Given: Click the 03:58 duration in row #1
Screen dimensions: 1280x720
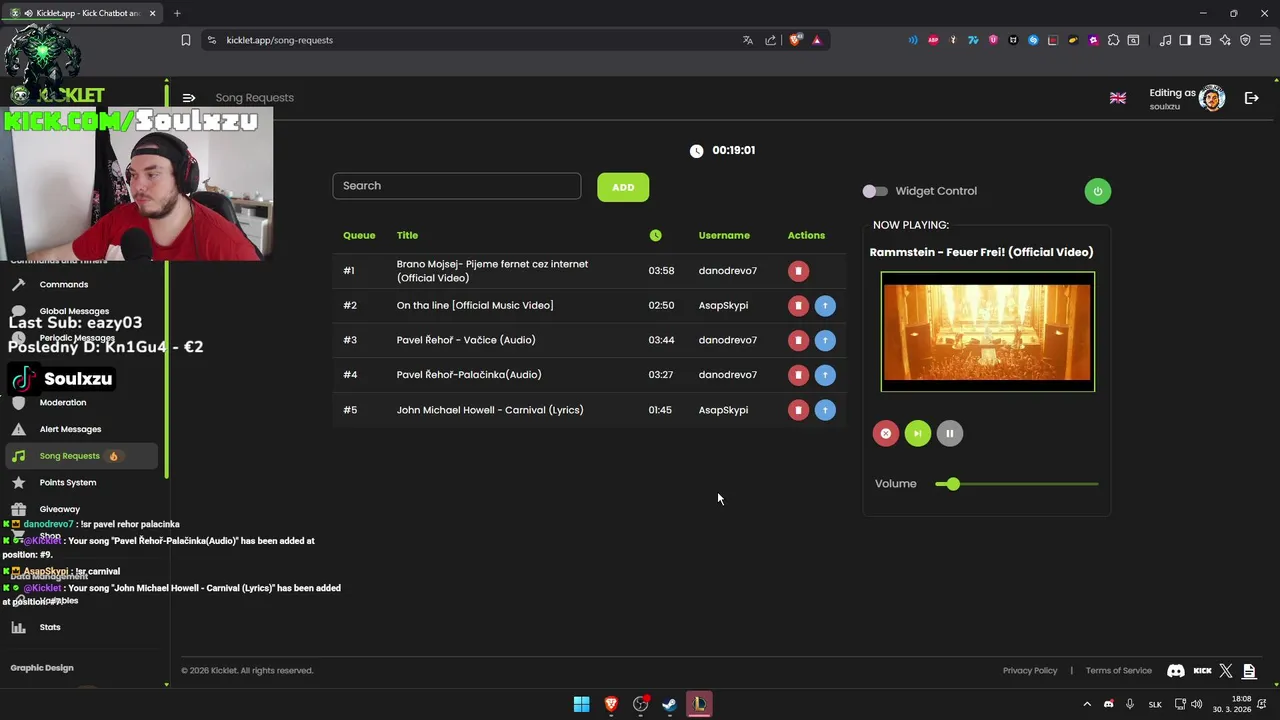Looking at the screenshot, I should [x=661, y=271].
